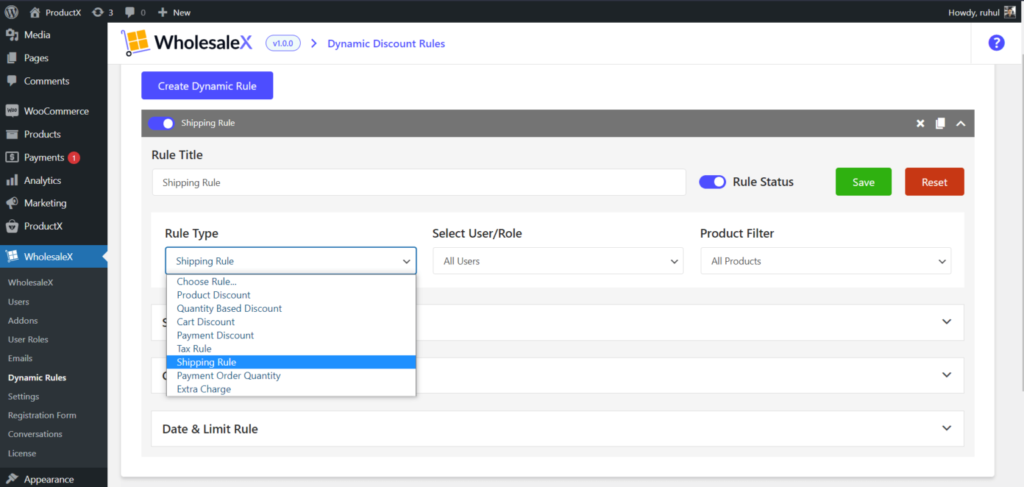The image size is (1024, 487).
Task: Open the Users submenu item
Action: point(18,302)
